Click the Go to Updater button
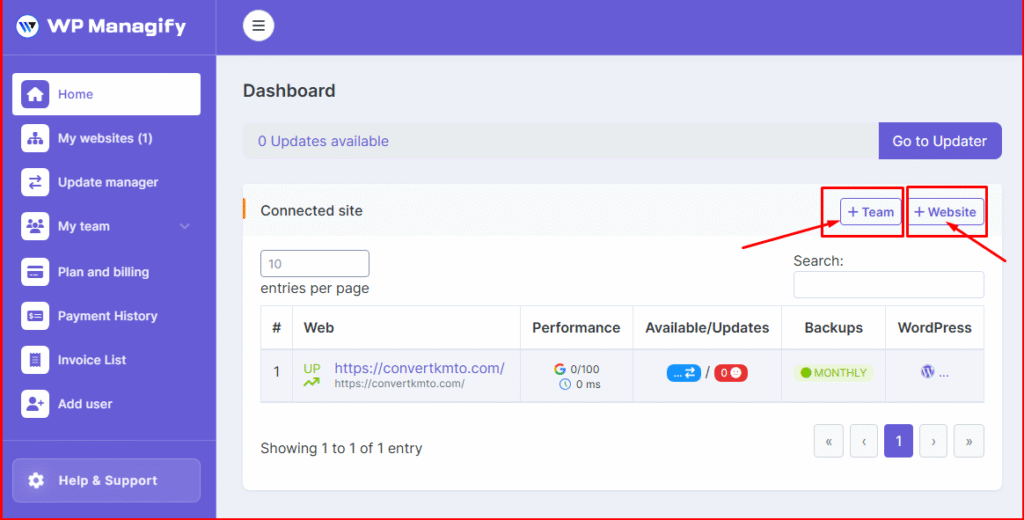 tap(940, 141)
